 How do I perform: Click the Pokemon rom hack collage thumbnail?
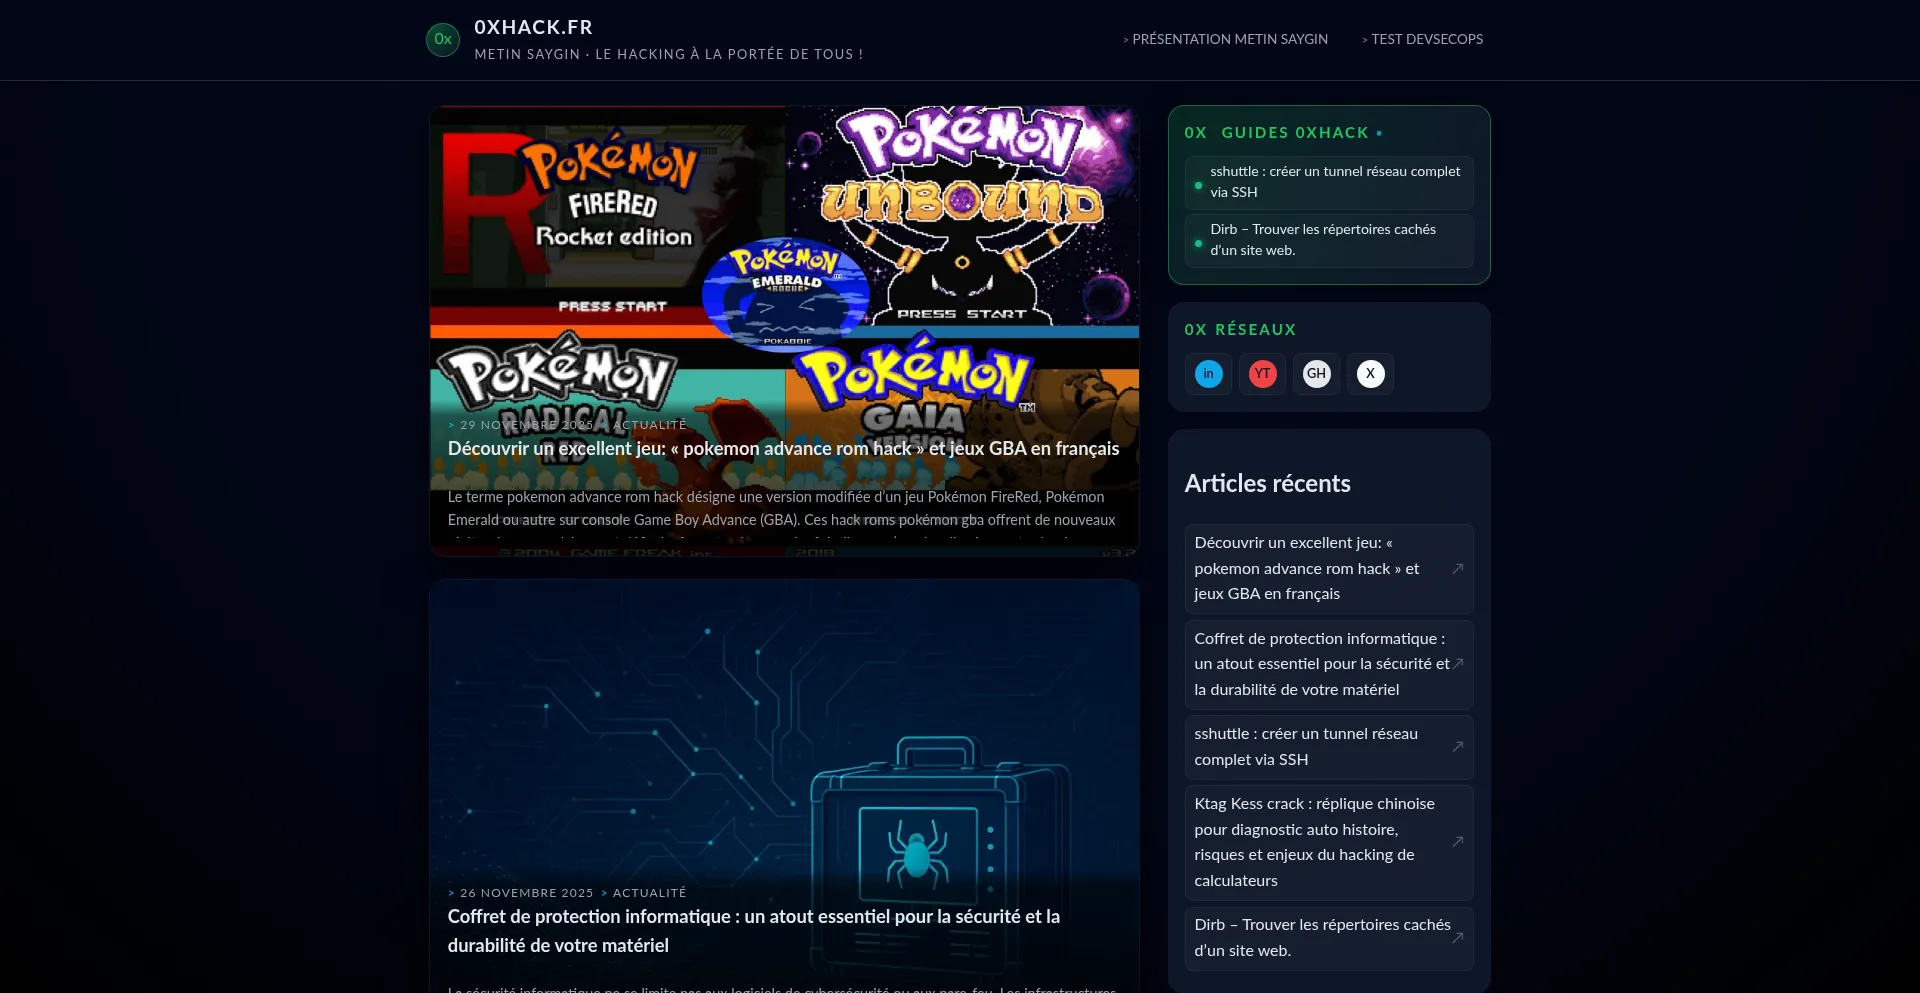pyautogui.click(x=784, y=250)
